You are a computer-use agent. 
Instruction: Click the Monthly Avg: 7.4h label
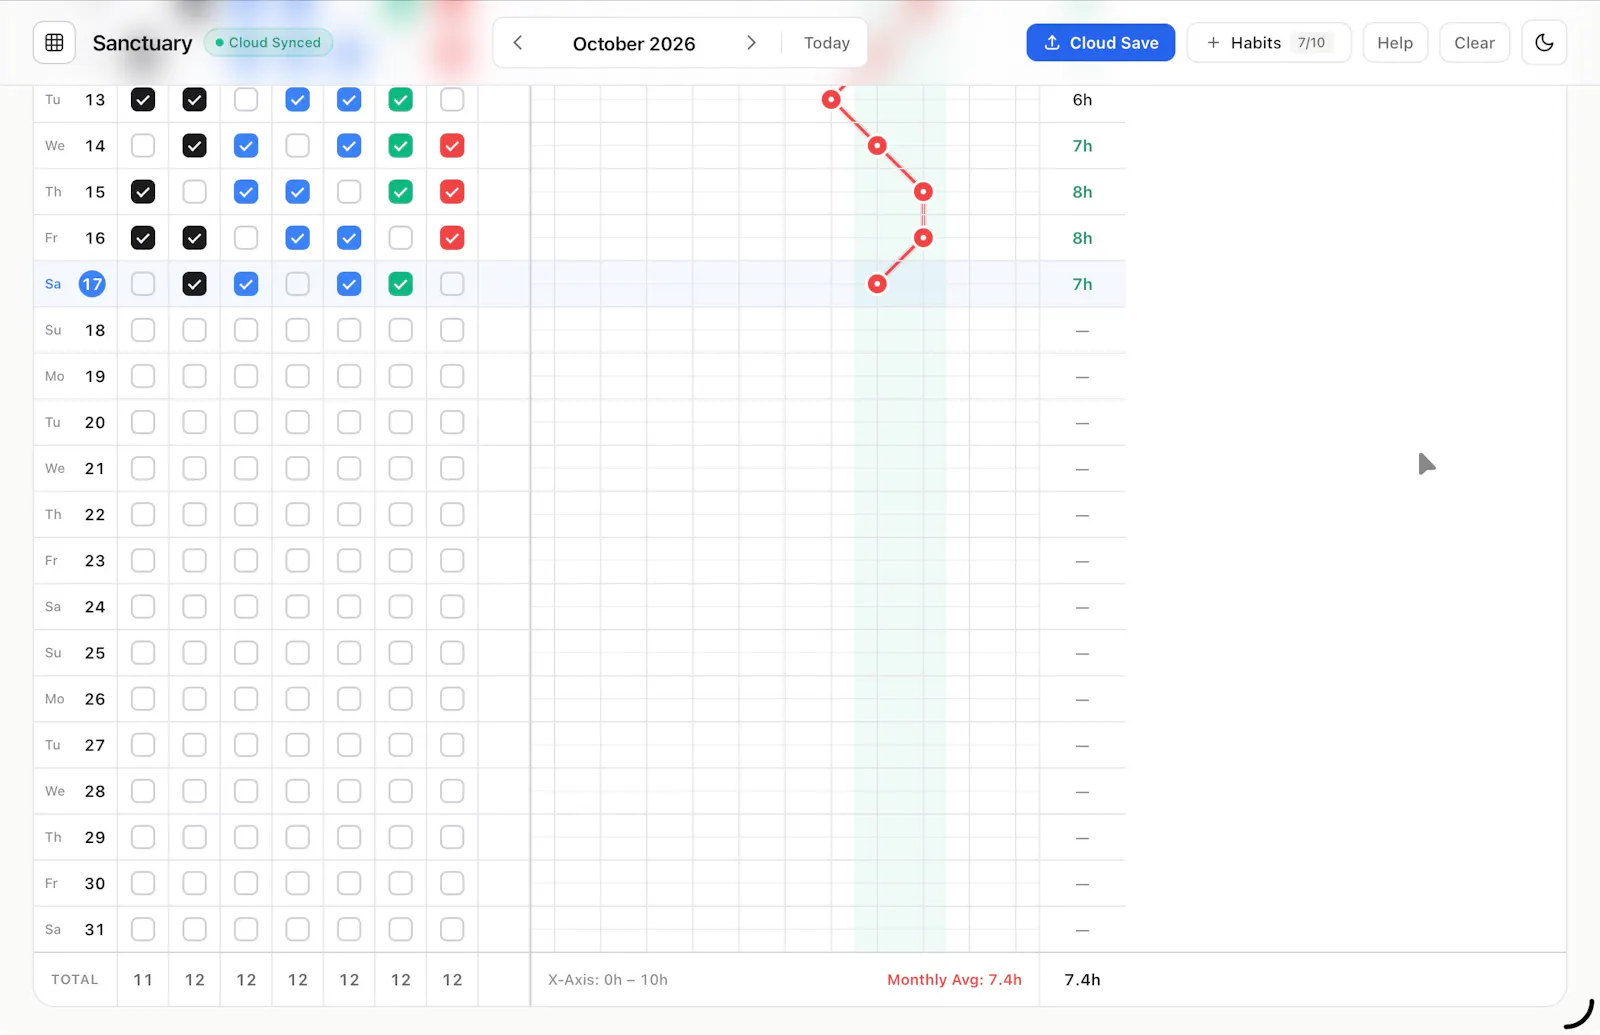(x=954, y=980)
